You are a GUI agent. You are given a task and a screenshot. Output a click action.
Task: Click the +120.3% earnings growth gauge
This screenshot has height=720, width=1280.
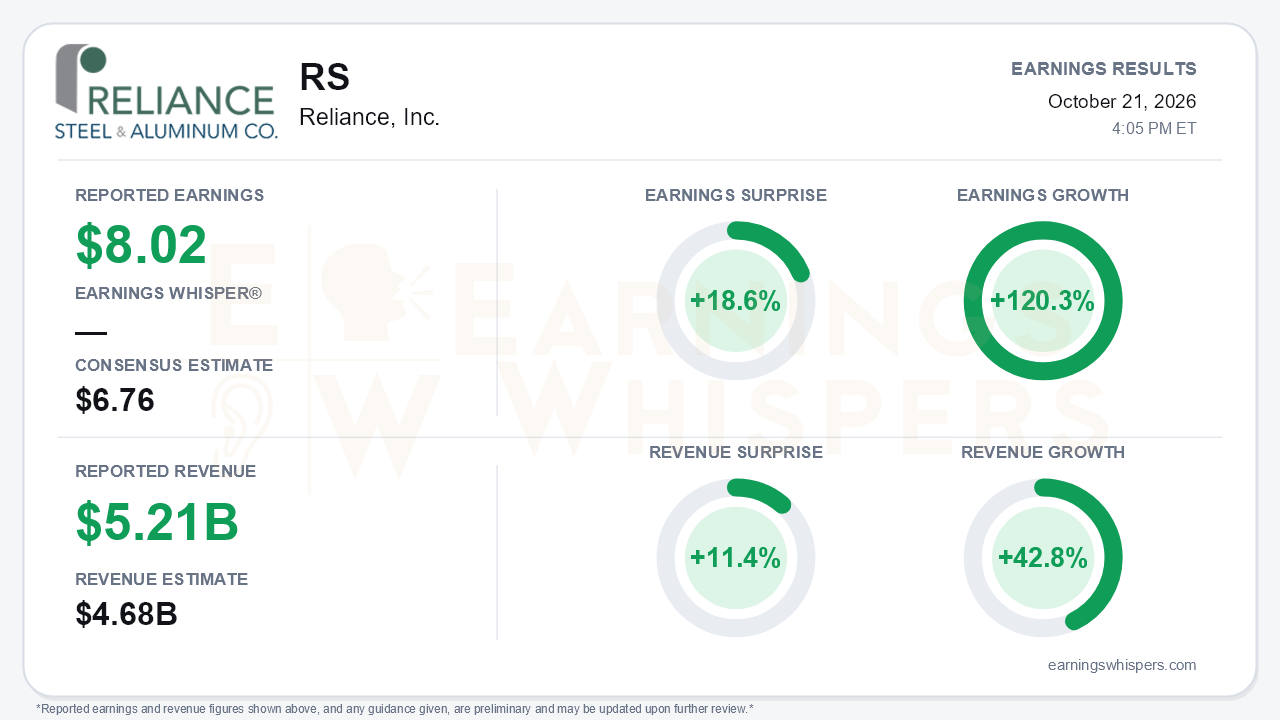(x=1043, y=301)
